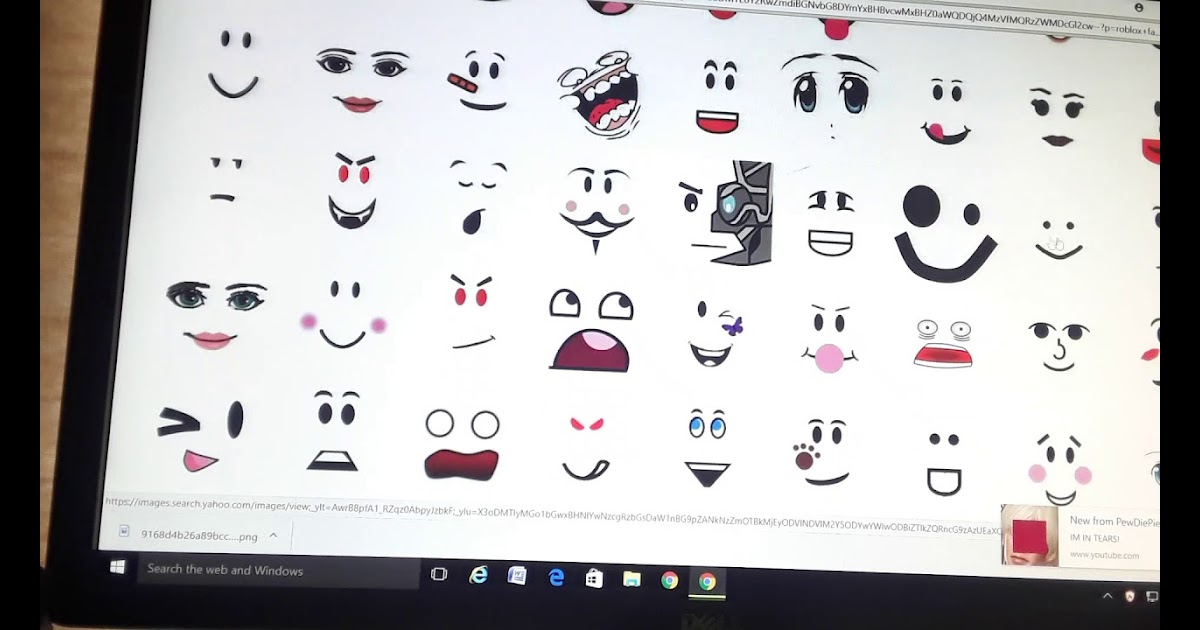Show hidden system tray icons
Image resolution: width=1200 pixels, height=630 pixels.
[x=1107, y=596]
